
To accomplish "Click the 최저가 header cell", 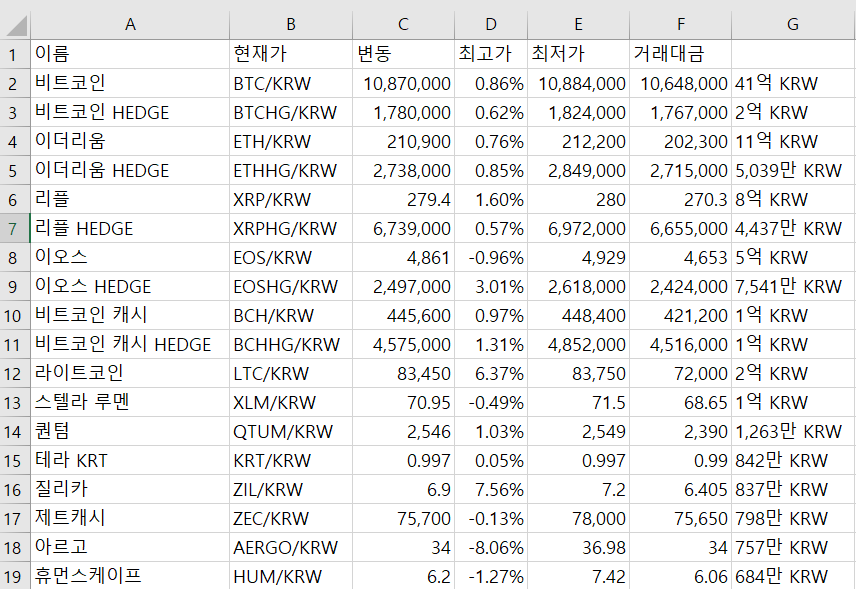I will (x=578, y=54).
